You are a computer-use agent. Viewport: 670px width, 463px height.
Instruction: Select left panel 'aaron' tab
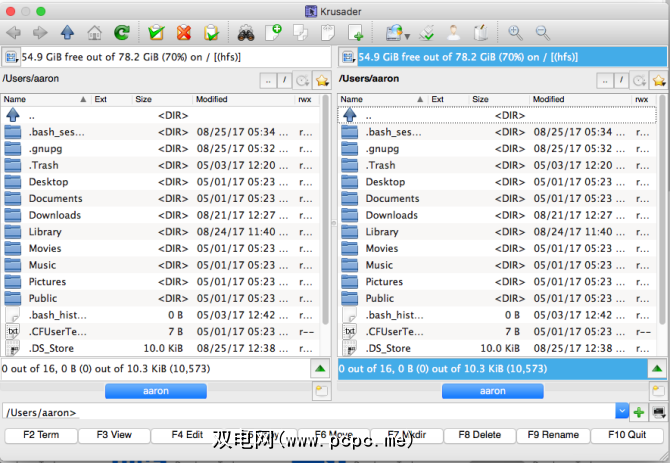coord(156,391)
